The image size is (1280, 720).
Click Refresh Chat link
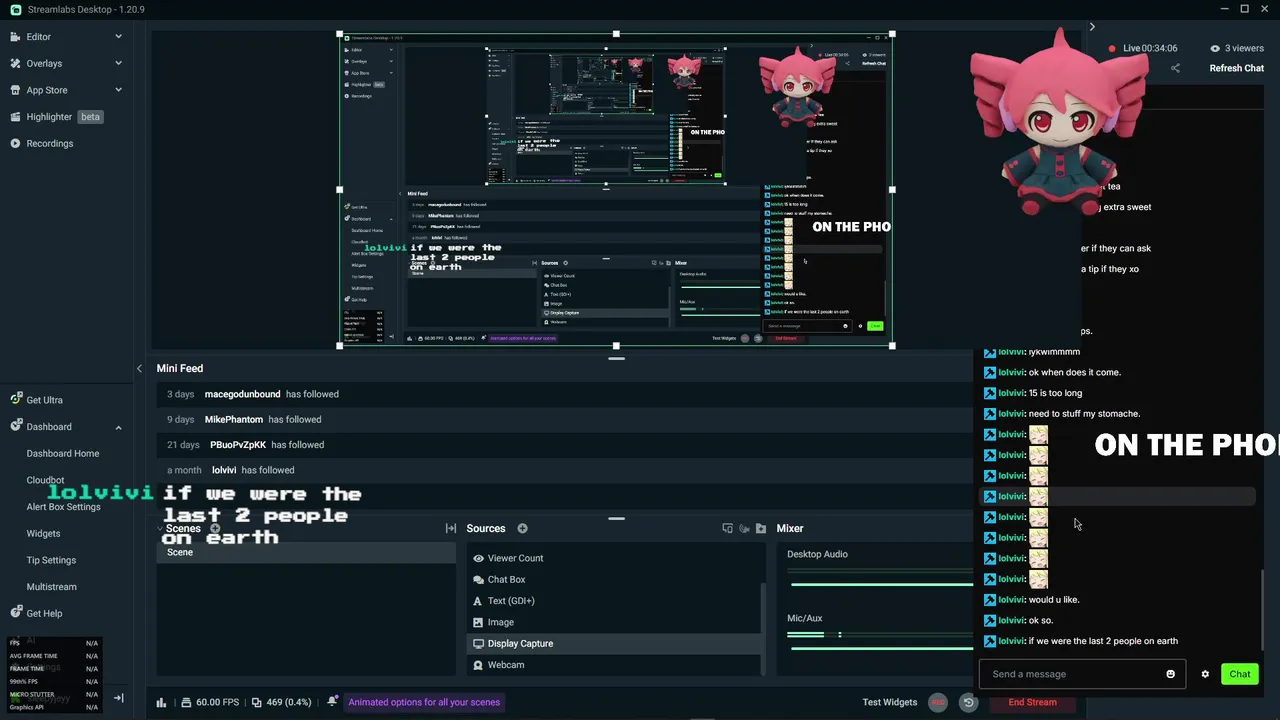click(1237, 68)
